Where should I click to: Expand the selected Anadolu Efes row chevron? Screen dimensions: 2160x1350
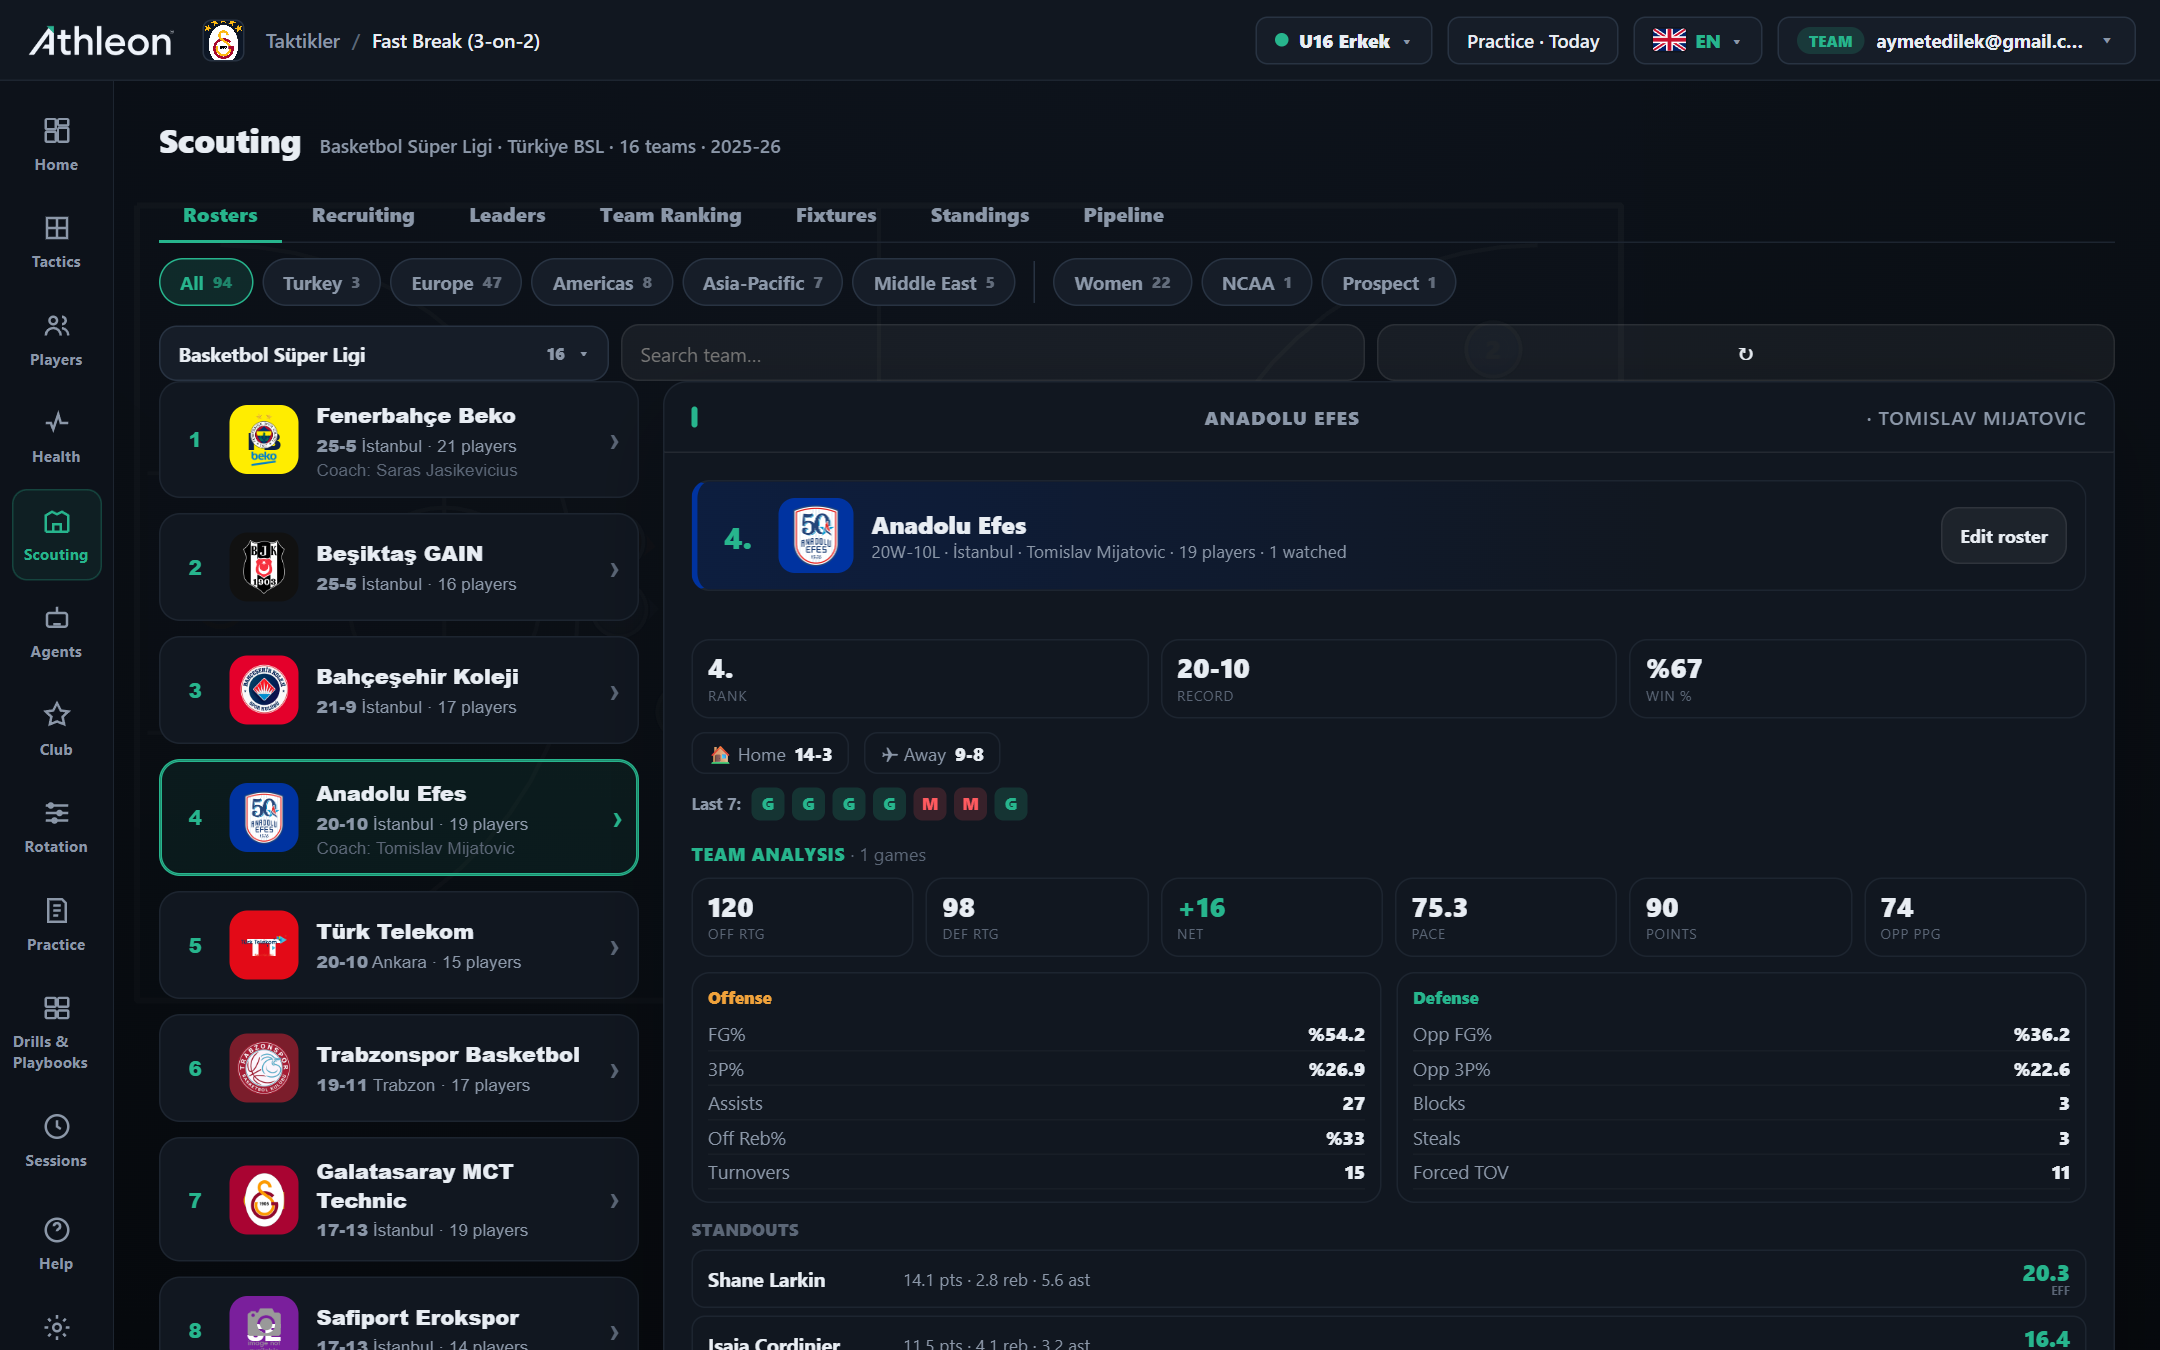pyautogui.click(x=617, y=820)
